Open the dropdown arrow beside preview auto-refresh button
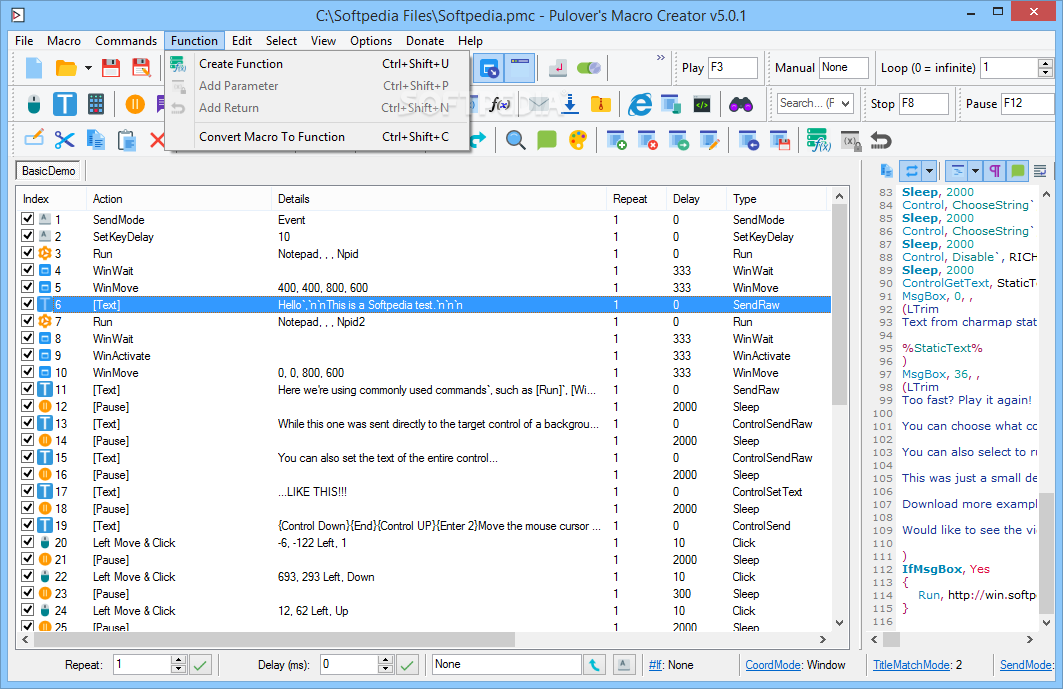Viewport: 1063px width, 689px height. [x=930, y=171]
